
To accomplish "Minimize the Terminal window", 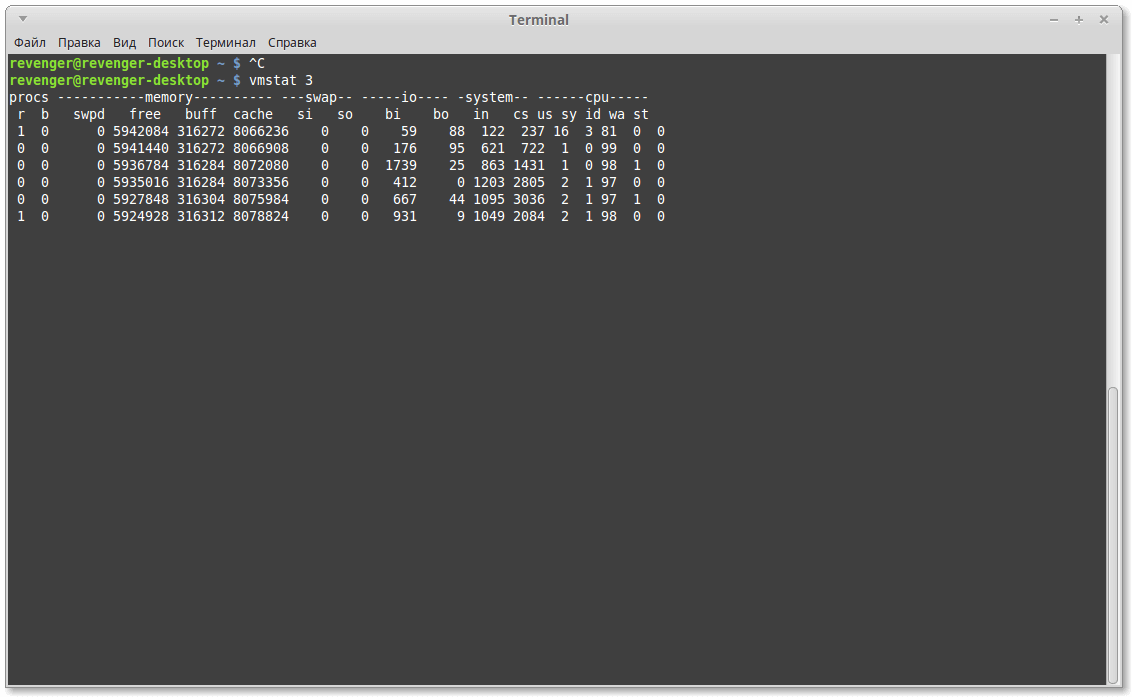I will click(1054, 20).
